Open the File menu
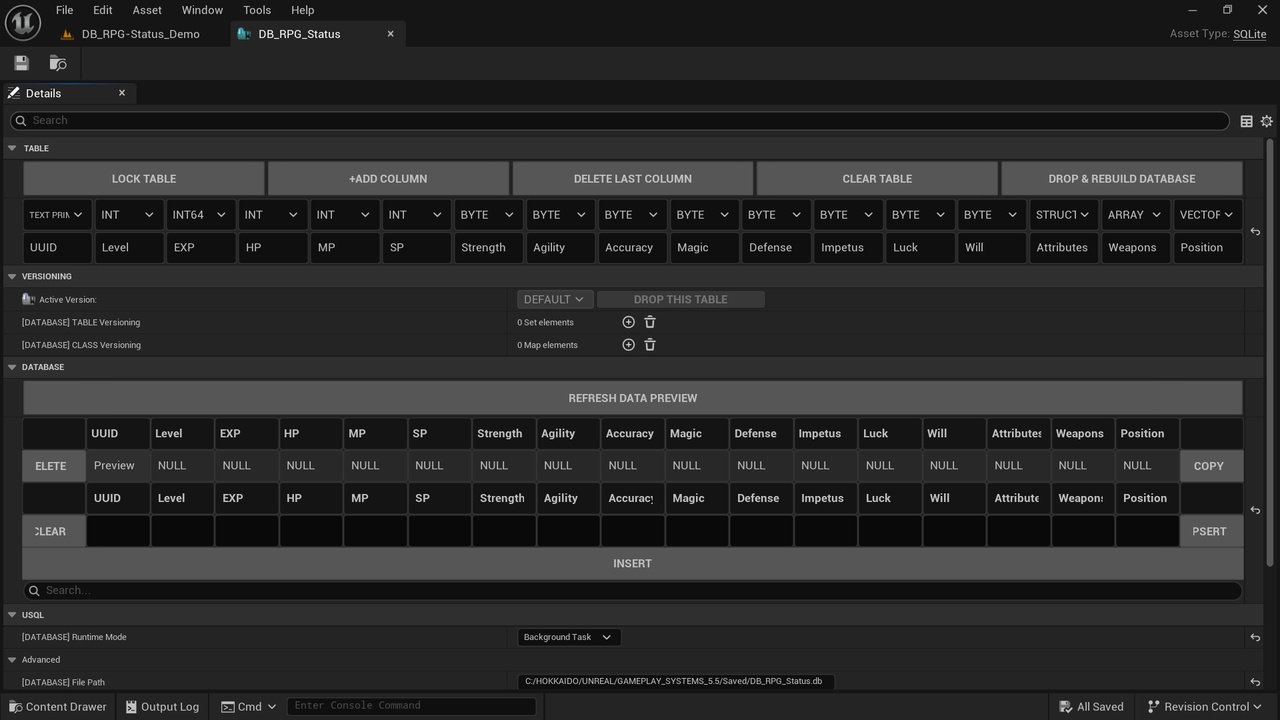Viewport: 1280px width, 720px height. pos(64,10)
